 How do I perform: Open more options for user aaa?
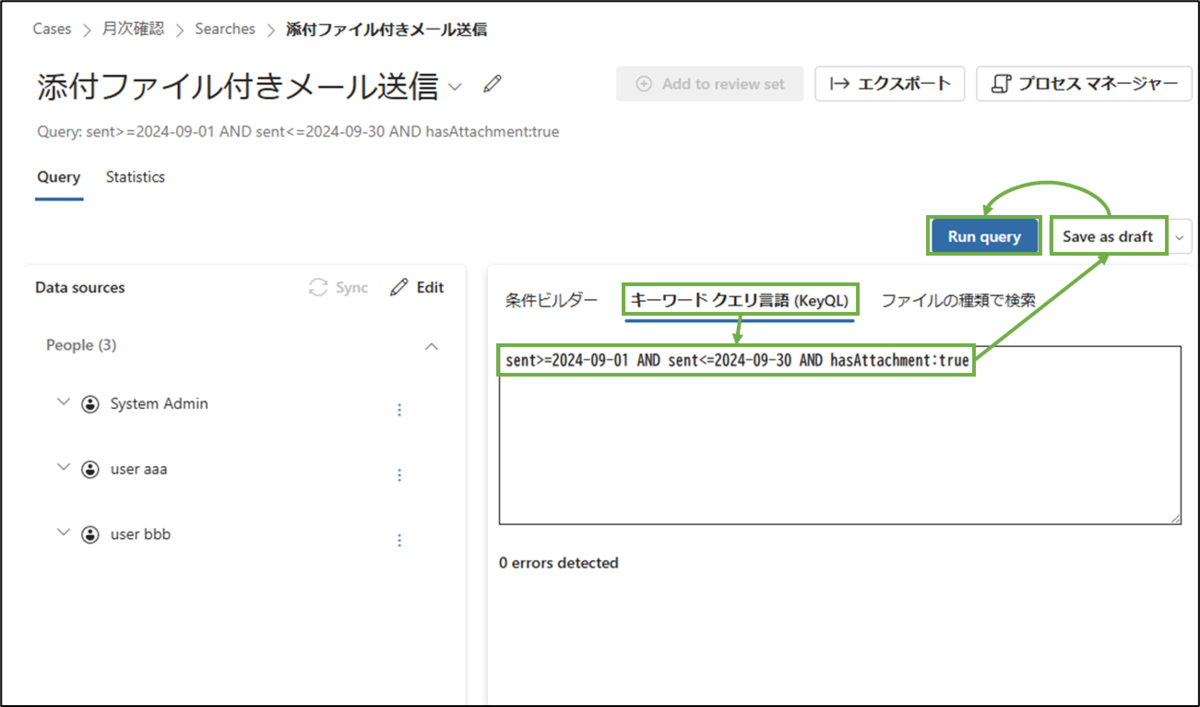(400, 475)
